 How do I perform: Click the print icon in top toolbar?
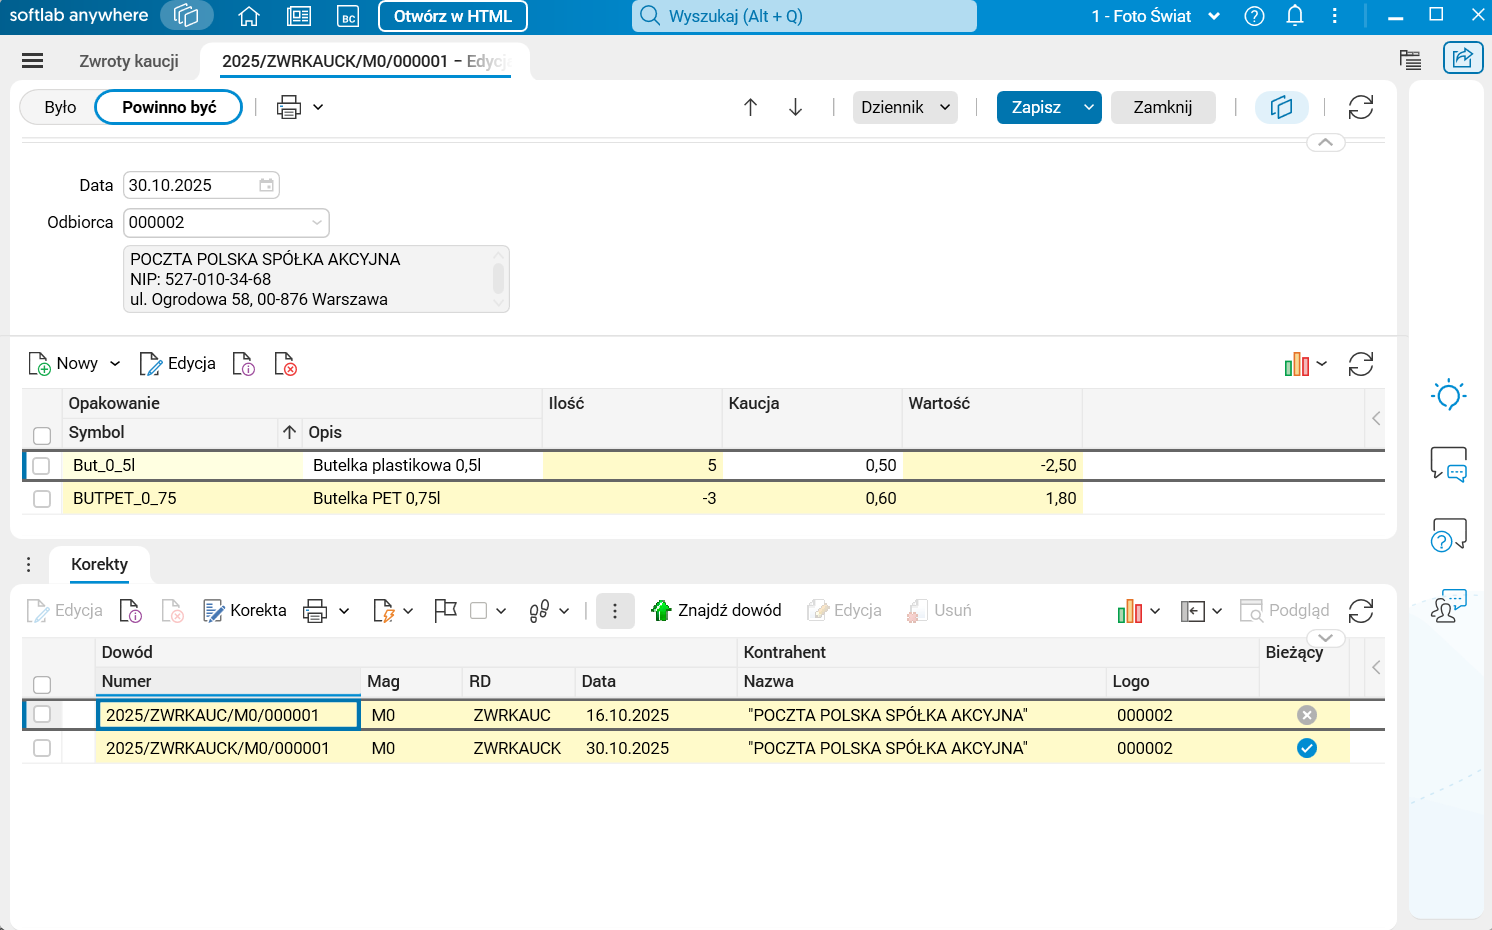click(x=289, y=107)
